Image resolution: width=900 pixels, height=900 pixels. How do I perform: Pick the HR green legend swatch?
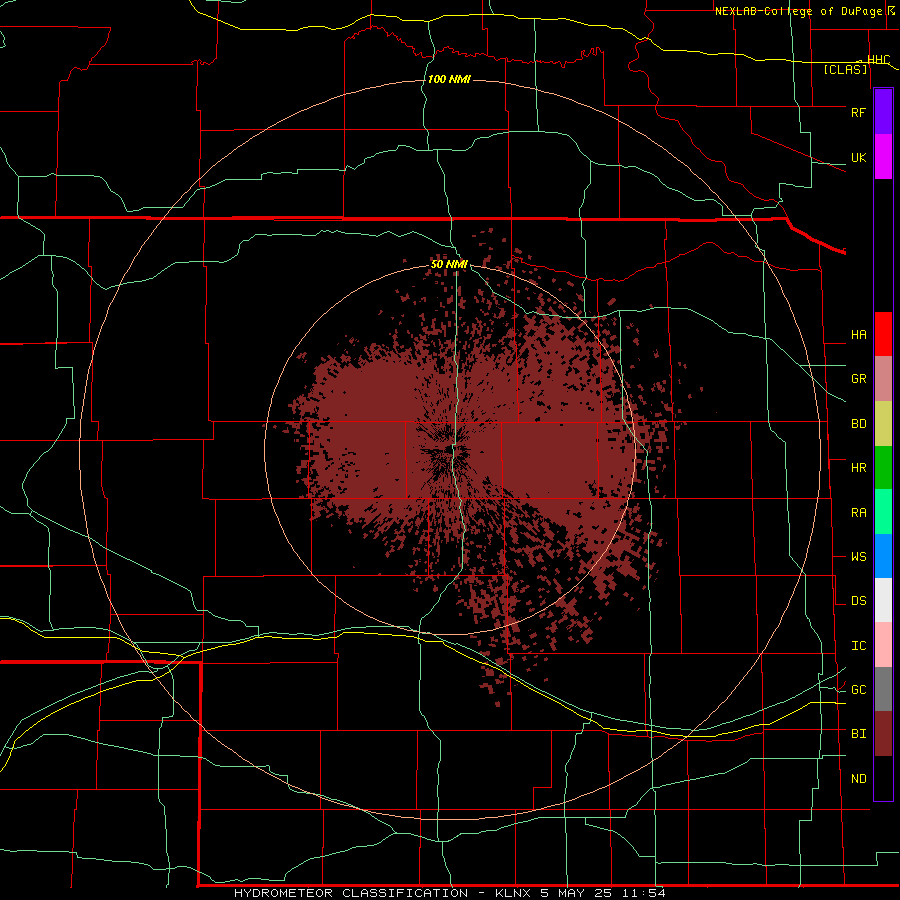click(x=883, y=468)
